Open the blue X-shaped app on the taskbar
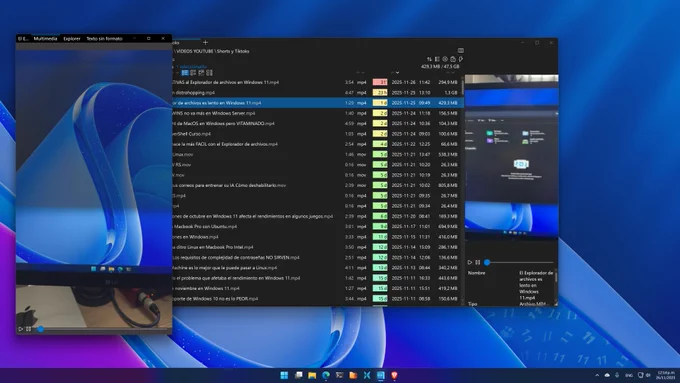 pyautogui.click(x=367, y=375)
